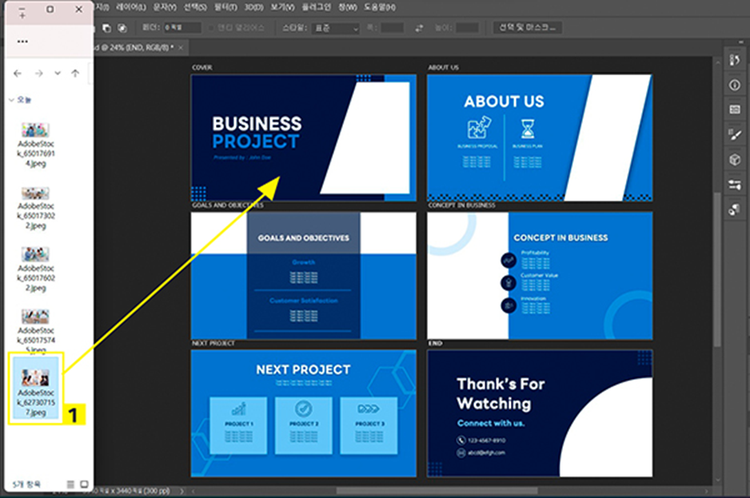
Task: Expand the status bar info arrow
Action: pyautogui.click(x=181, y=491)
